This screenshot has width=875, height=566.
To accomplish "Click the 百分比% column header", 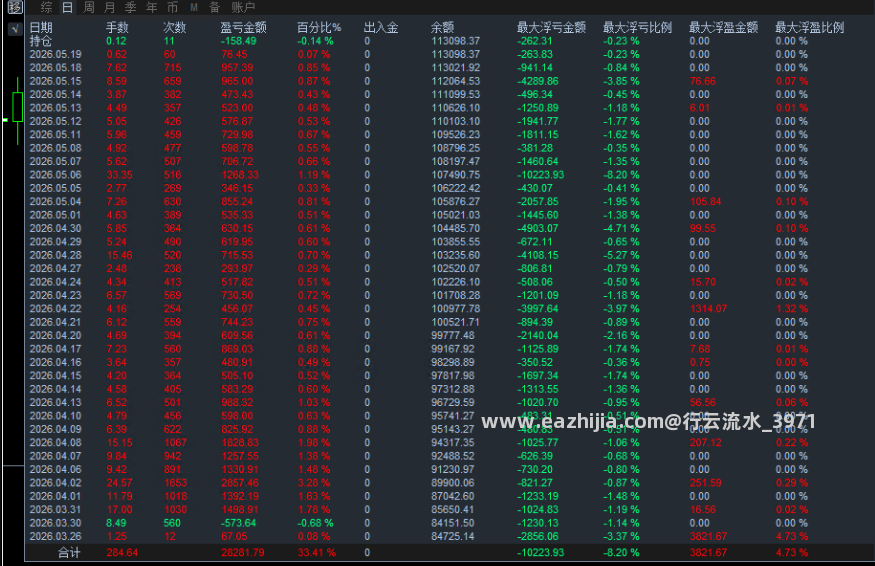I will pos(319,27).
